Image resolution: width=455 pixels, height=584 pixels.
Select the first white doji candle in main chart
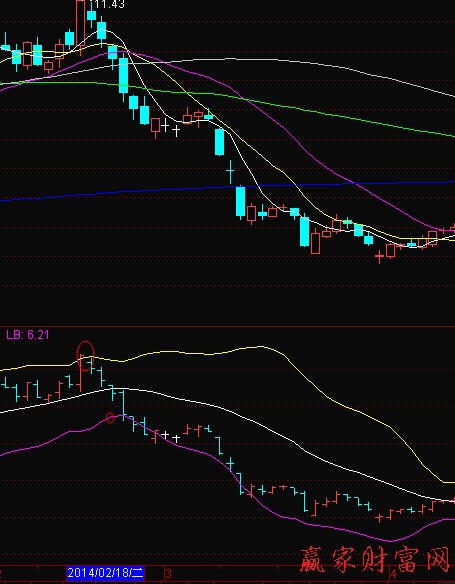(x=165, y=126)
